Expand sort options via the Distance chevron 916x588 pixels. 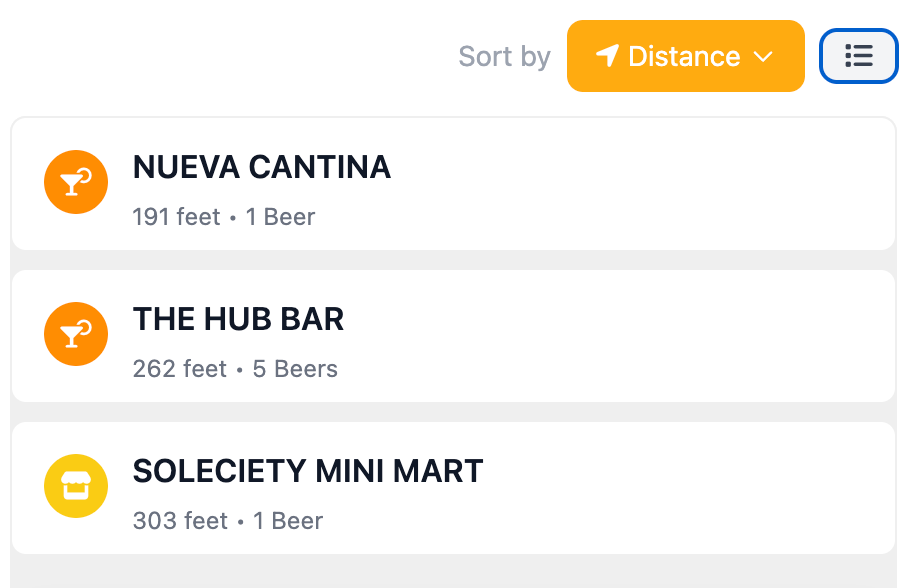tap(764, 57)
